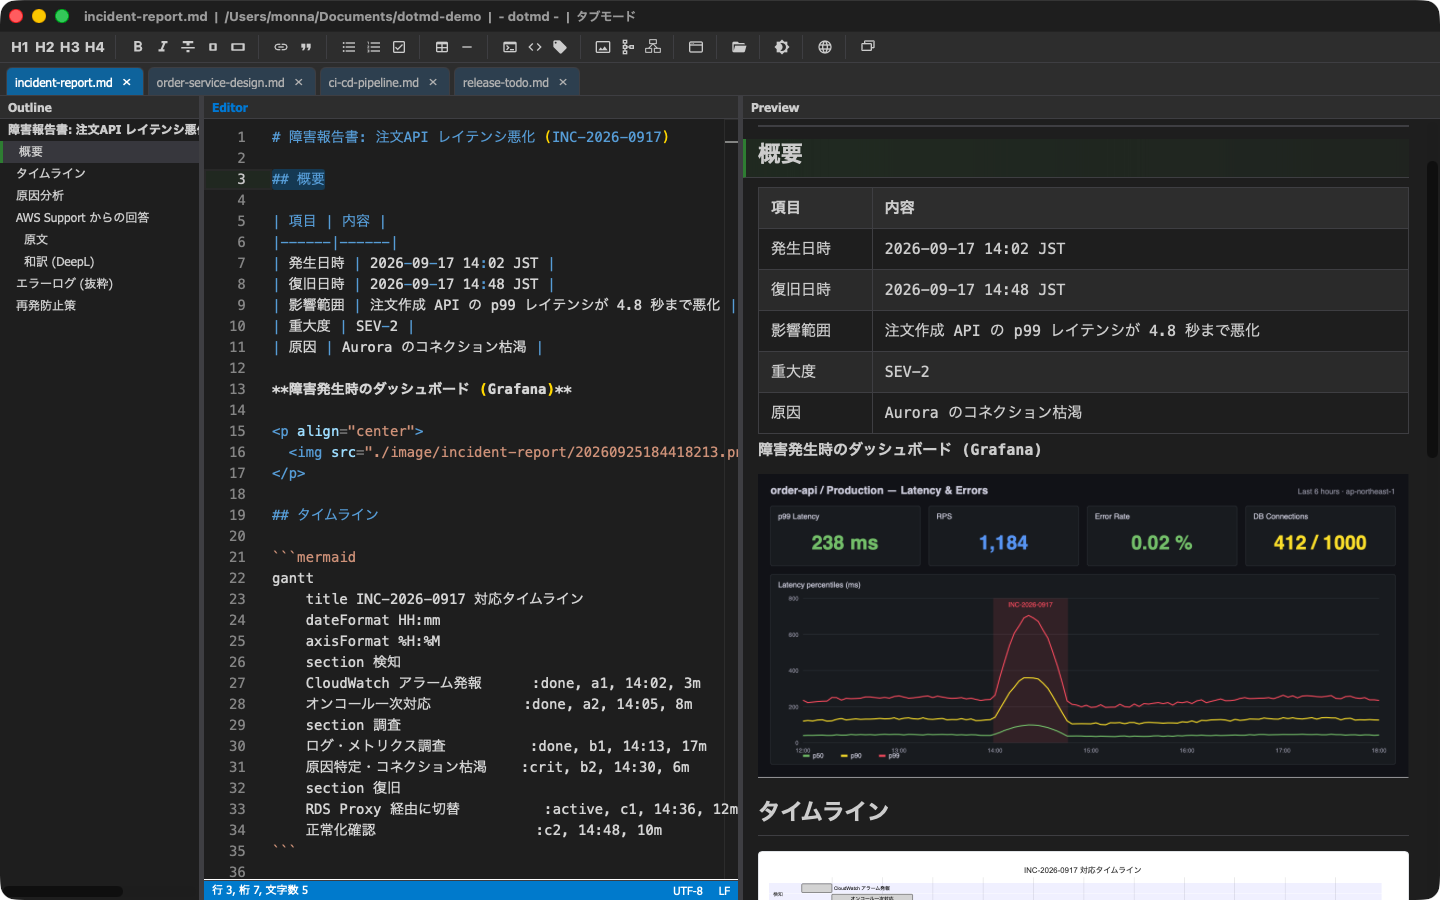1440x900 pixels.
Task: Toggle bold formatting in the toolbar
Action: [x=138, y=47]
